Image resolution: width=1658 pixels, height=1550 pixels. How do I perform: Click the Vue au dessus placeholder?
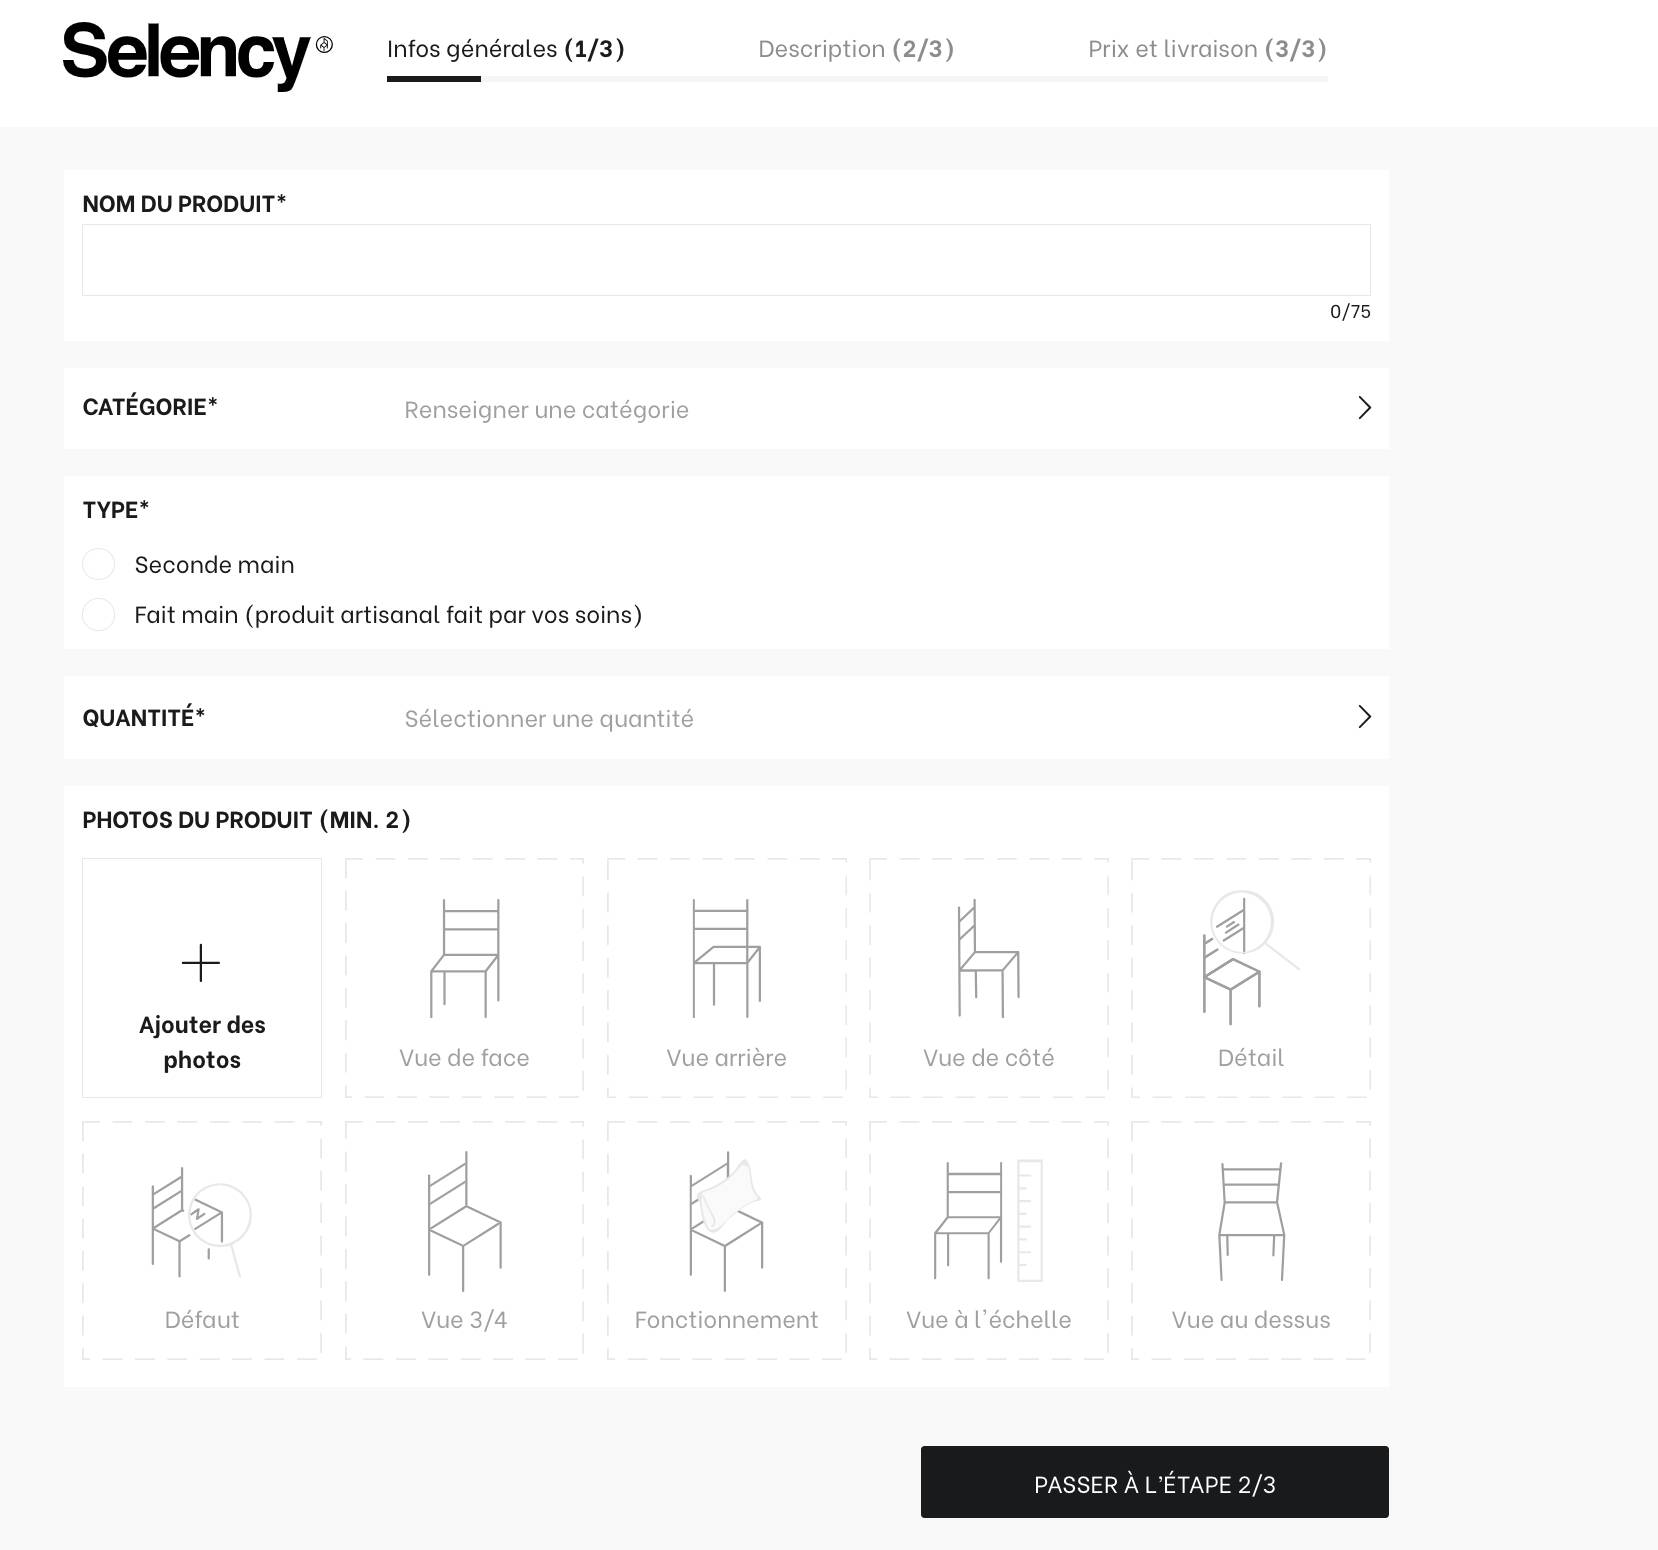(1251, 1240)
